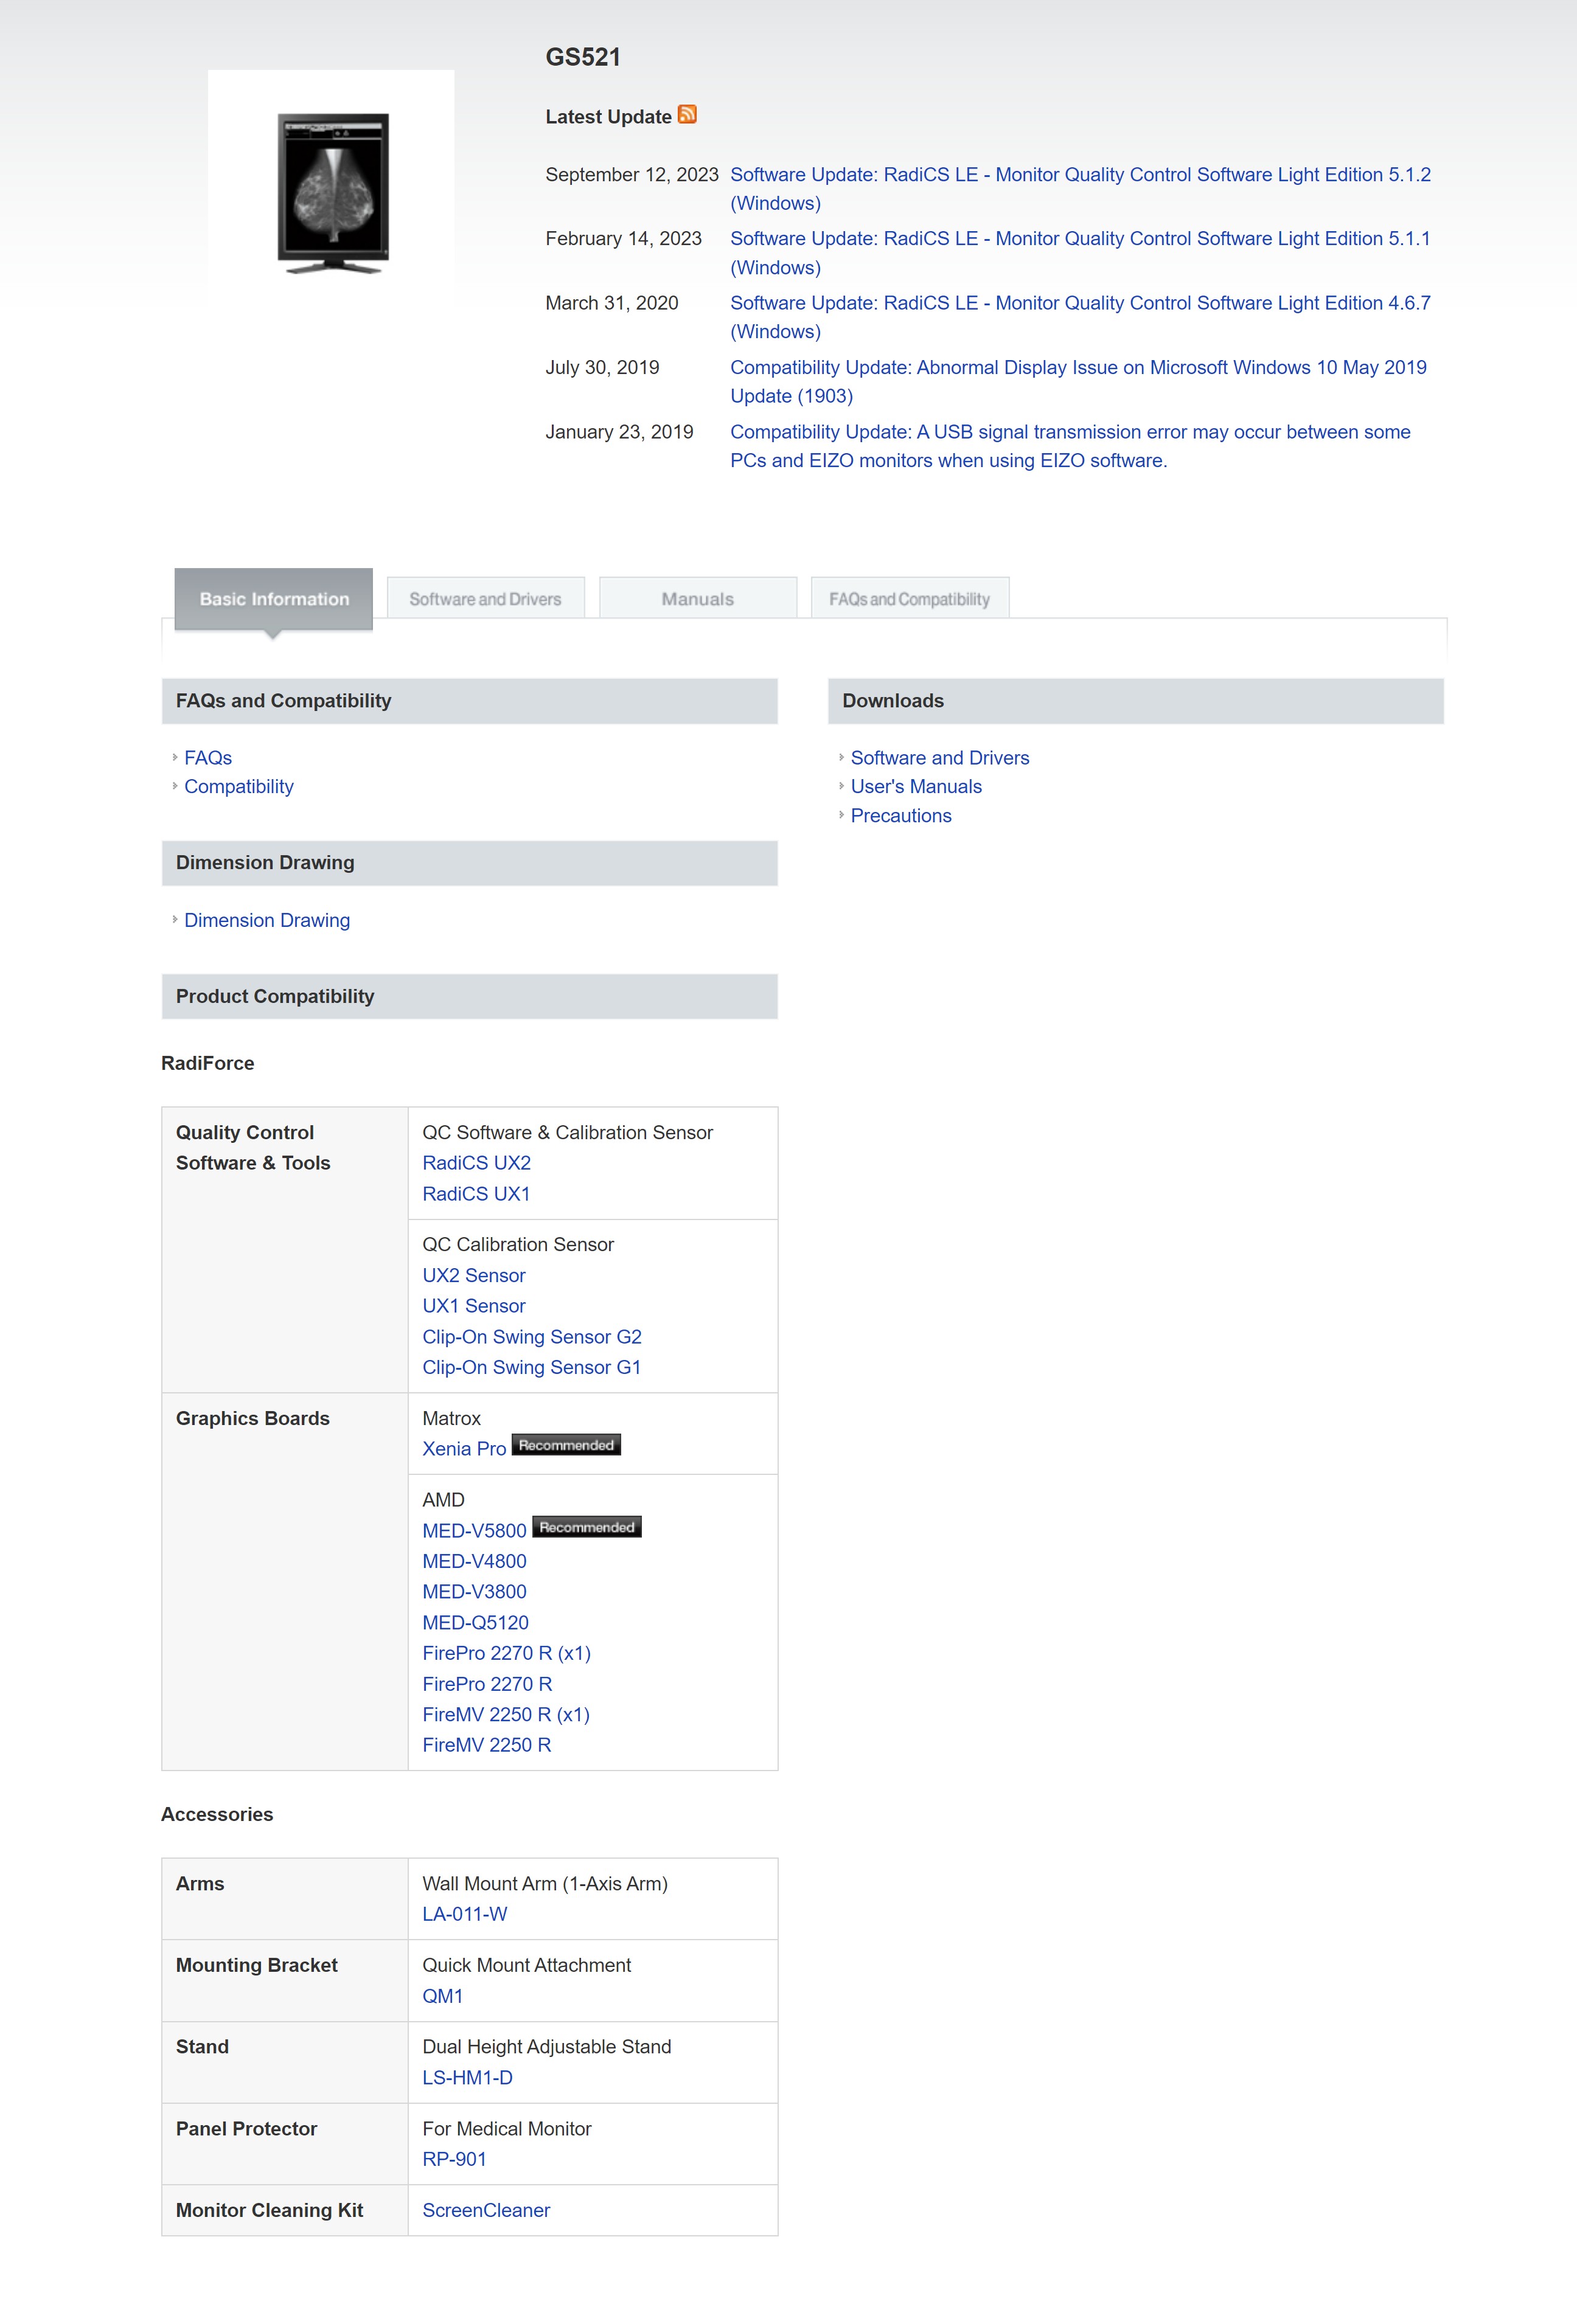
Task: Open the User's Manuals link
Action: [x=916, y=786]
